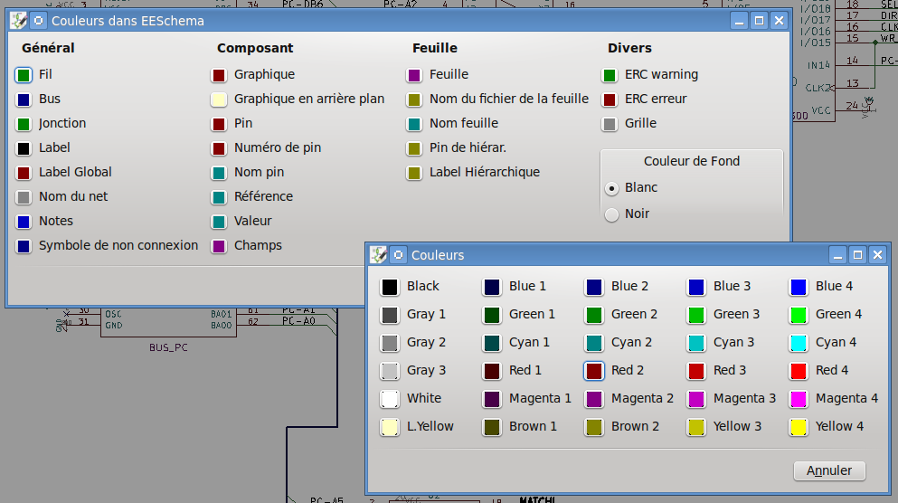Open the Bus color swatch

click(x=23, y=100)
